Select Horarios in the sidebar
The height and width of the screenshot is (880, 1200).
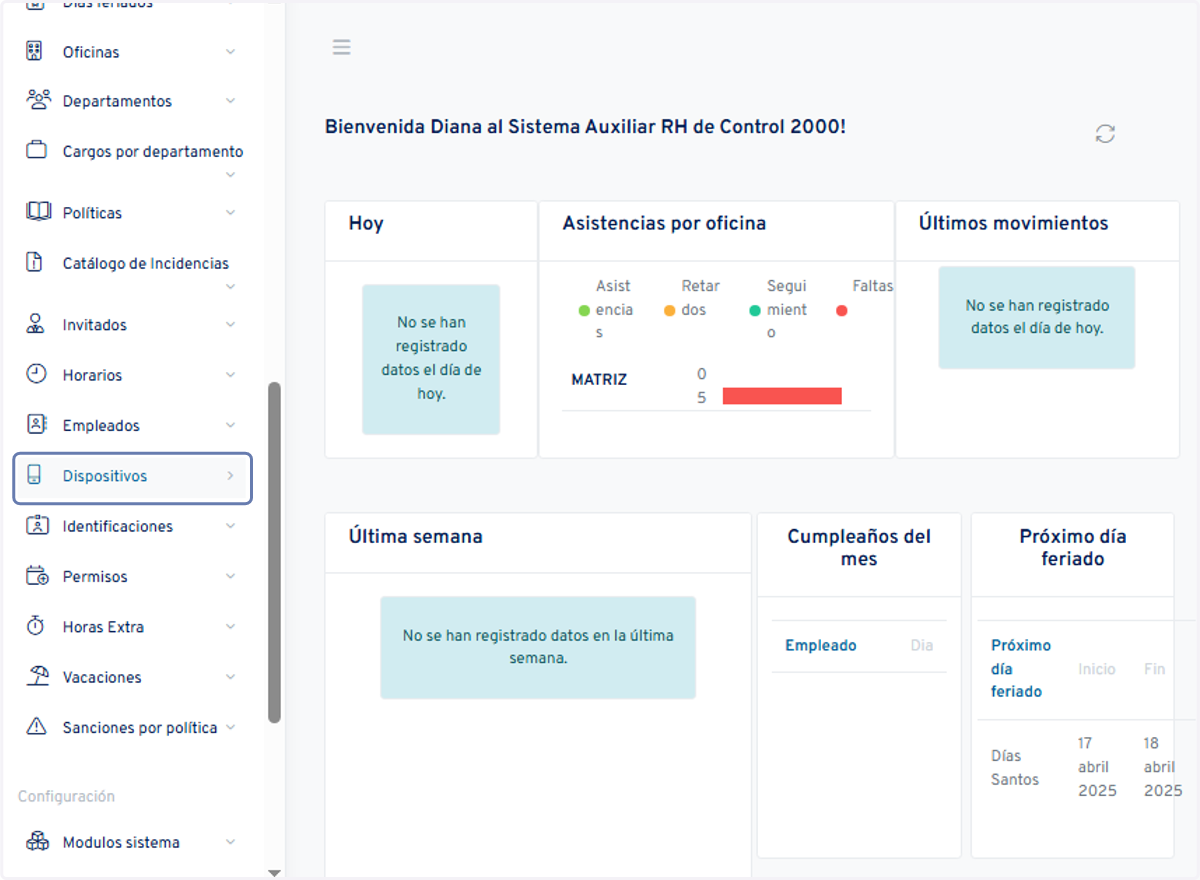132,375
